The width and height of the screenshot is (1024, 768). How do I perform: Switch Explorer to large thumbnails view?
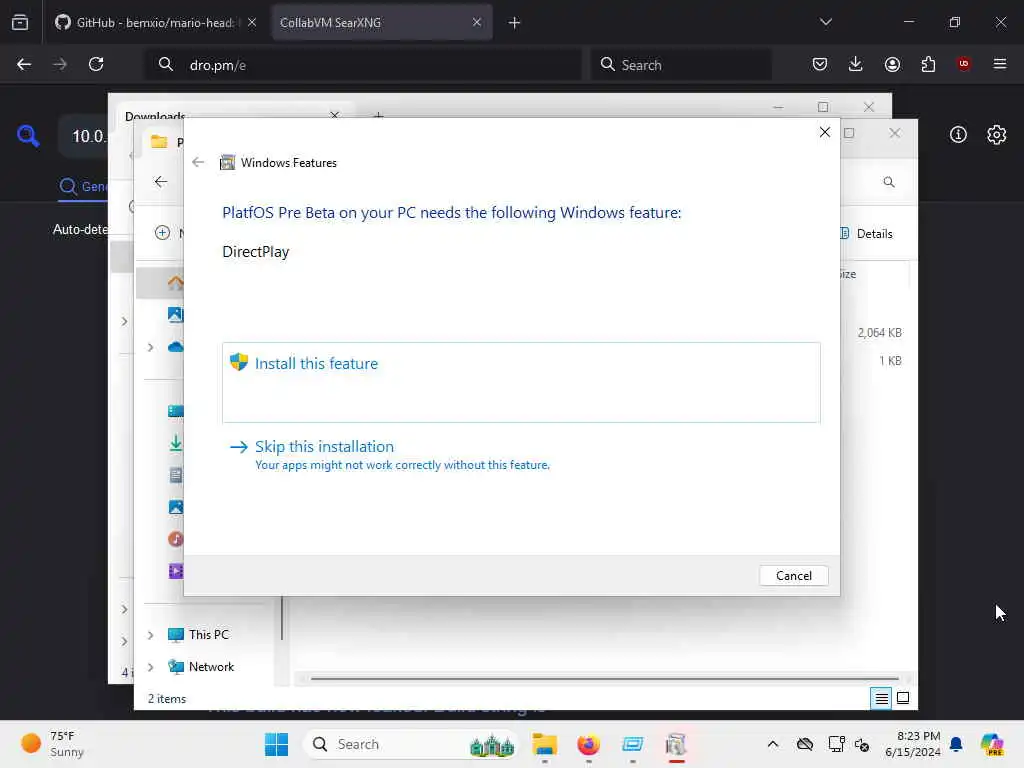[x=903, y=699]
